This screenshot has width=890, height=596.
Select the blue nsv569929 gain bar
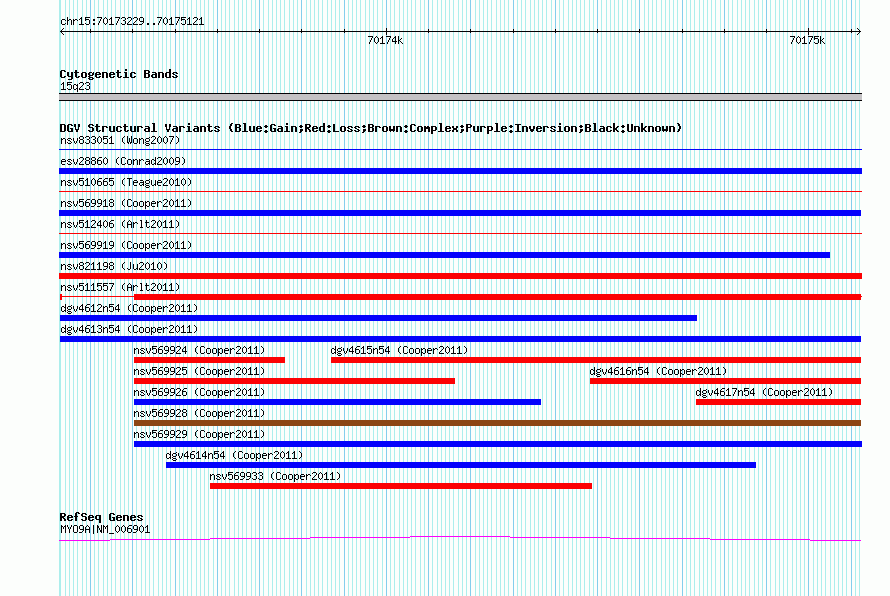[x=498, y=444]
